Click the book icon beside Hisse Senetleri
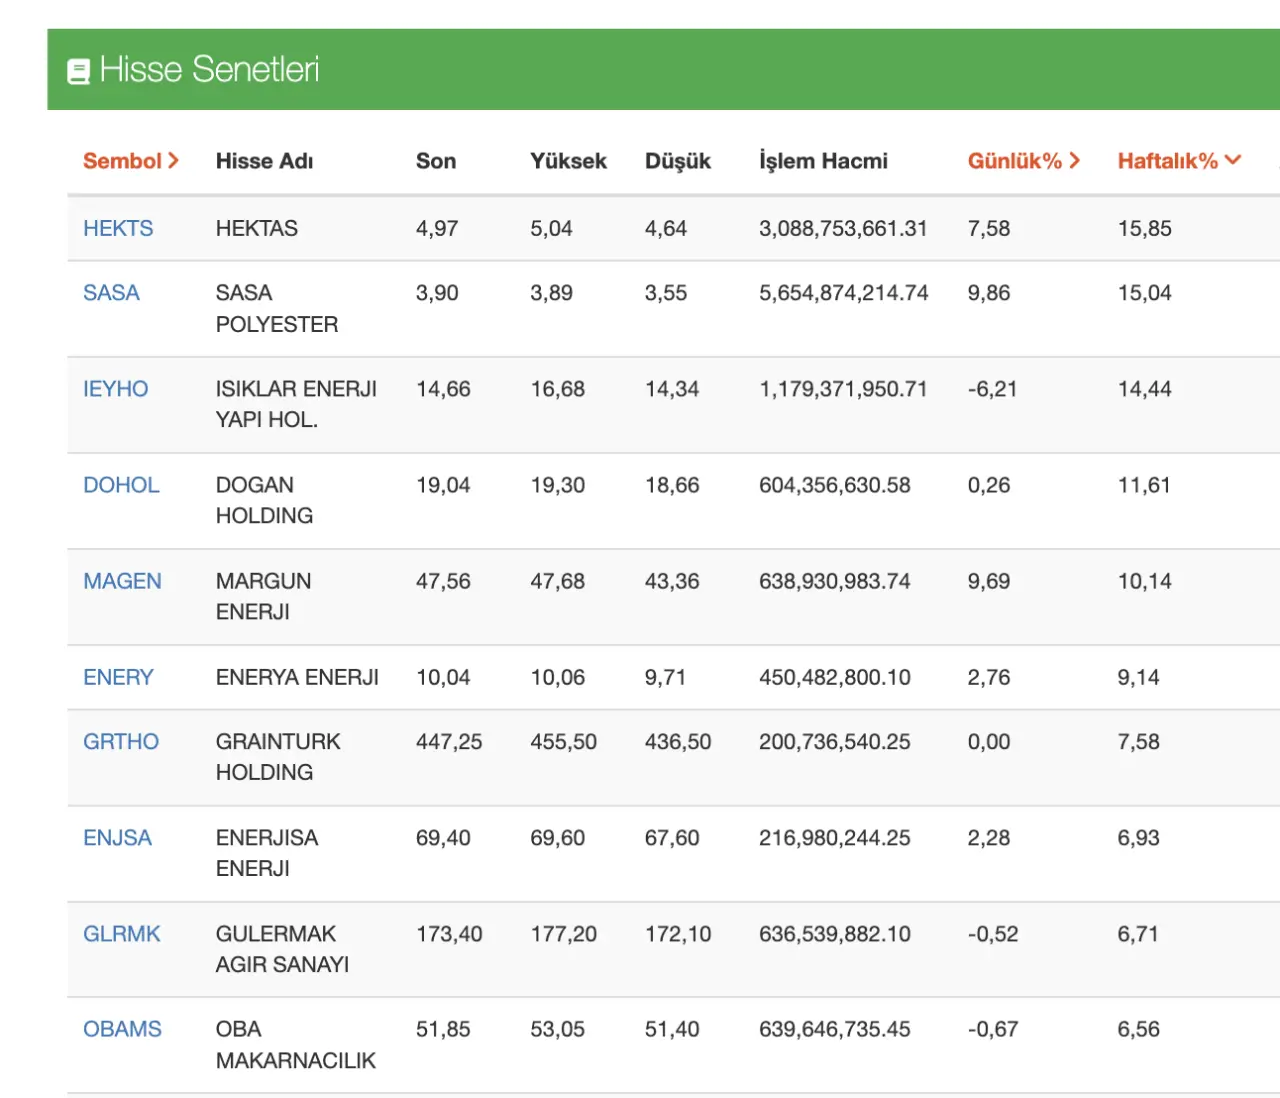Image resolution: width=1280 pixels, height=1098 pixels. pyautogui.click(x=78, y=71)
